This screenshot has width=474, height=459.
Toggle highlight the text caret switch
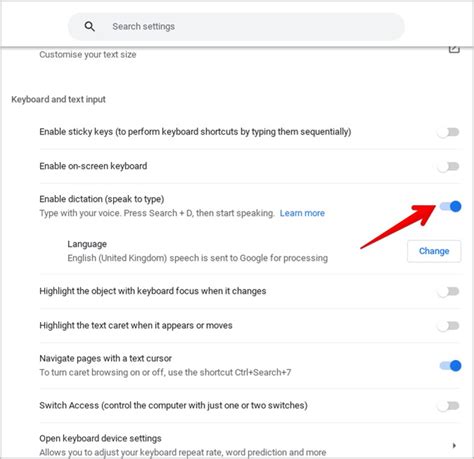(448, 326)
